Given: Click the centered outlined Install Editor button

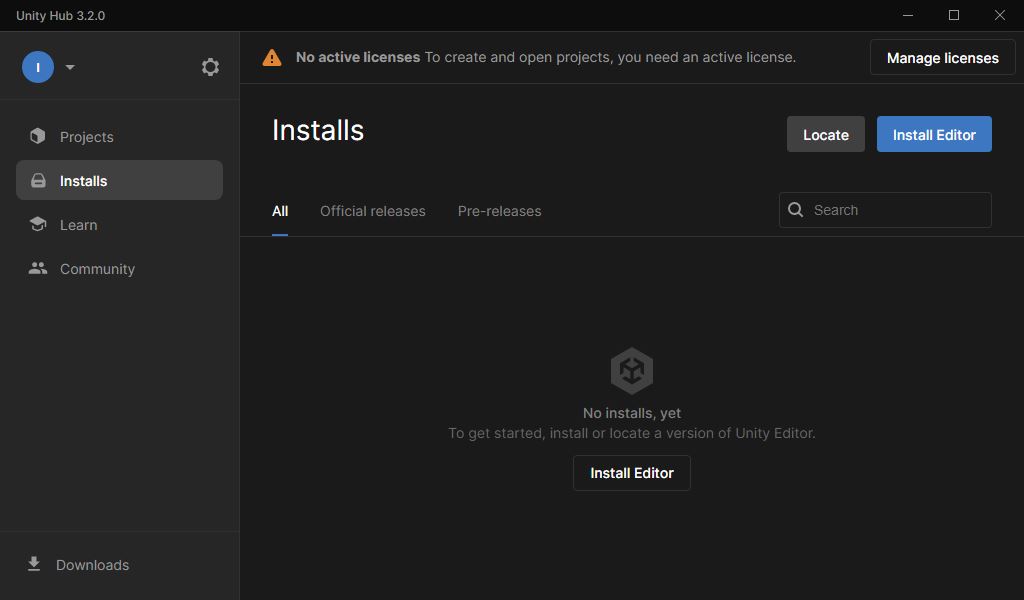Looking at the screenshot, I should tap(632, 473).
